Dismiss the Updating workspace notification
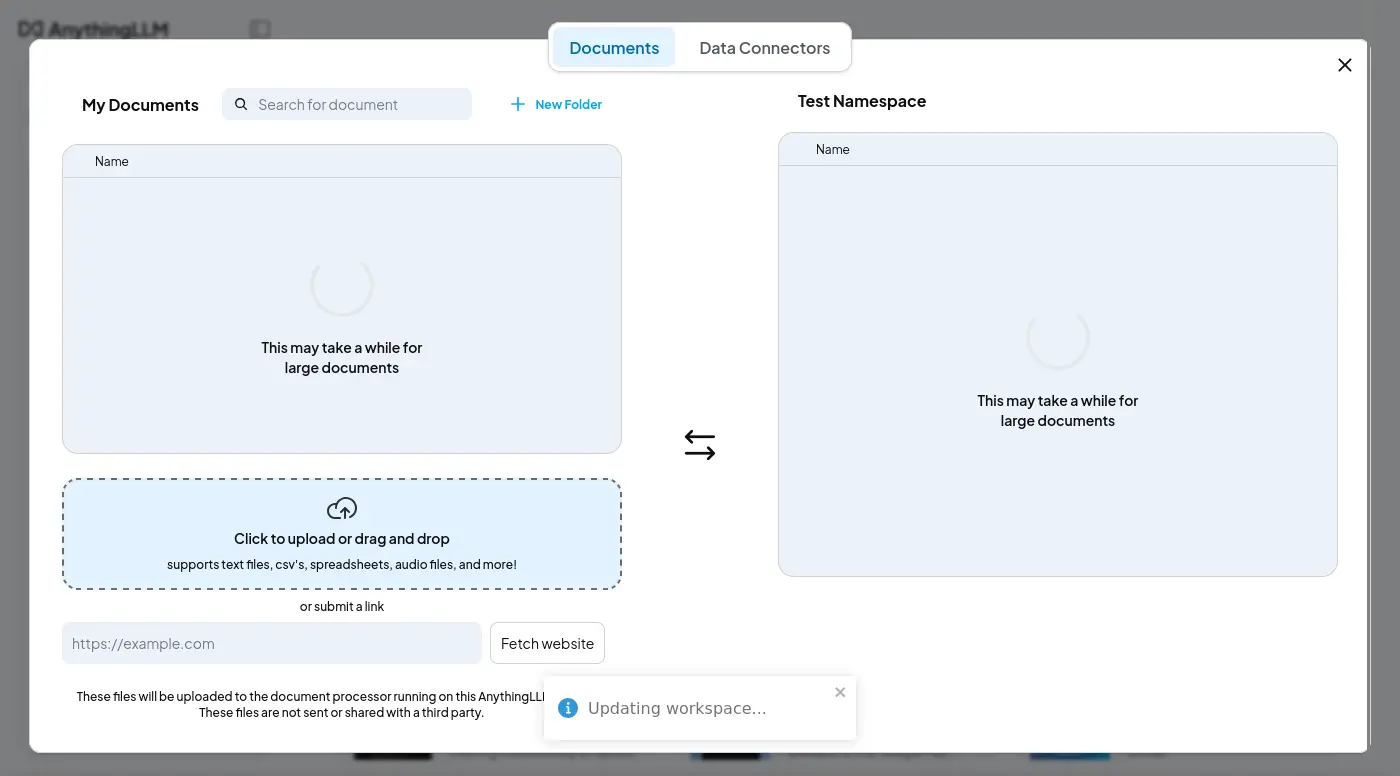Viewport: 1400px width, 776px height. pyautogui.click(x=840, y=692)
